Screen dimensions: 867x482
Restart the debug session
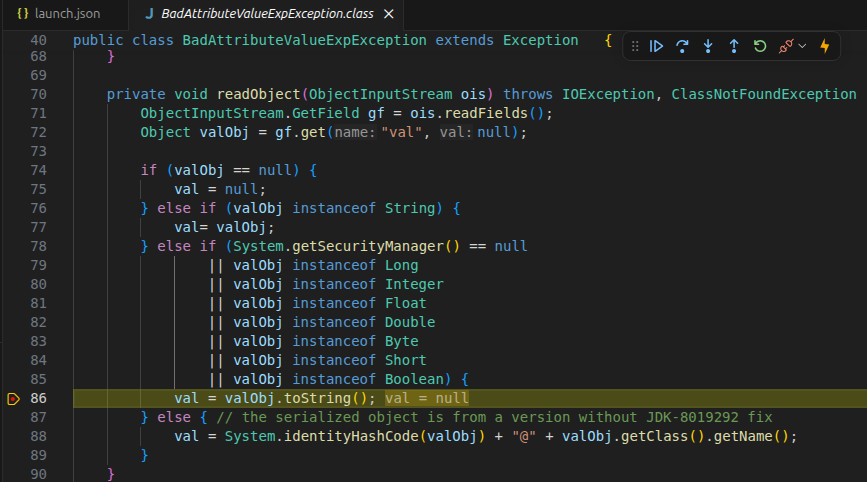point(760,46)
